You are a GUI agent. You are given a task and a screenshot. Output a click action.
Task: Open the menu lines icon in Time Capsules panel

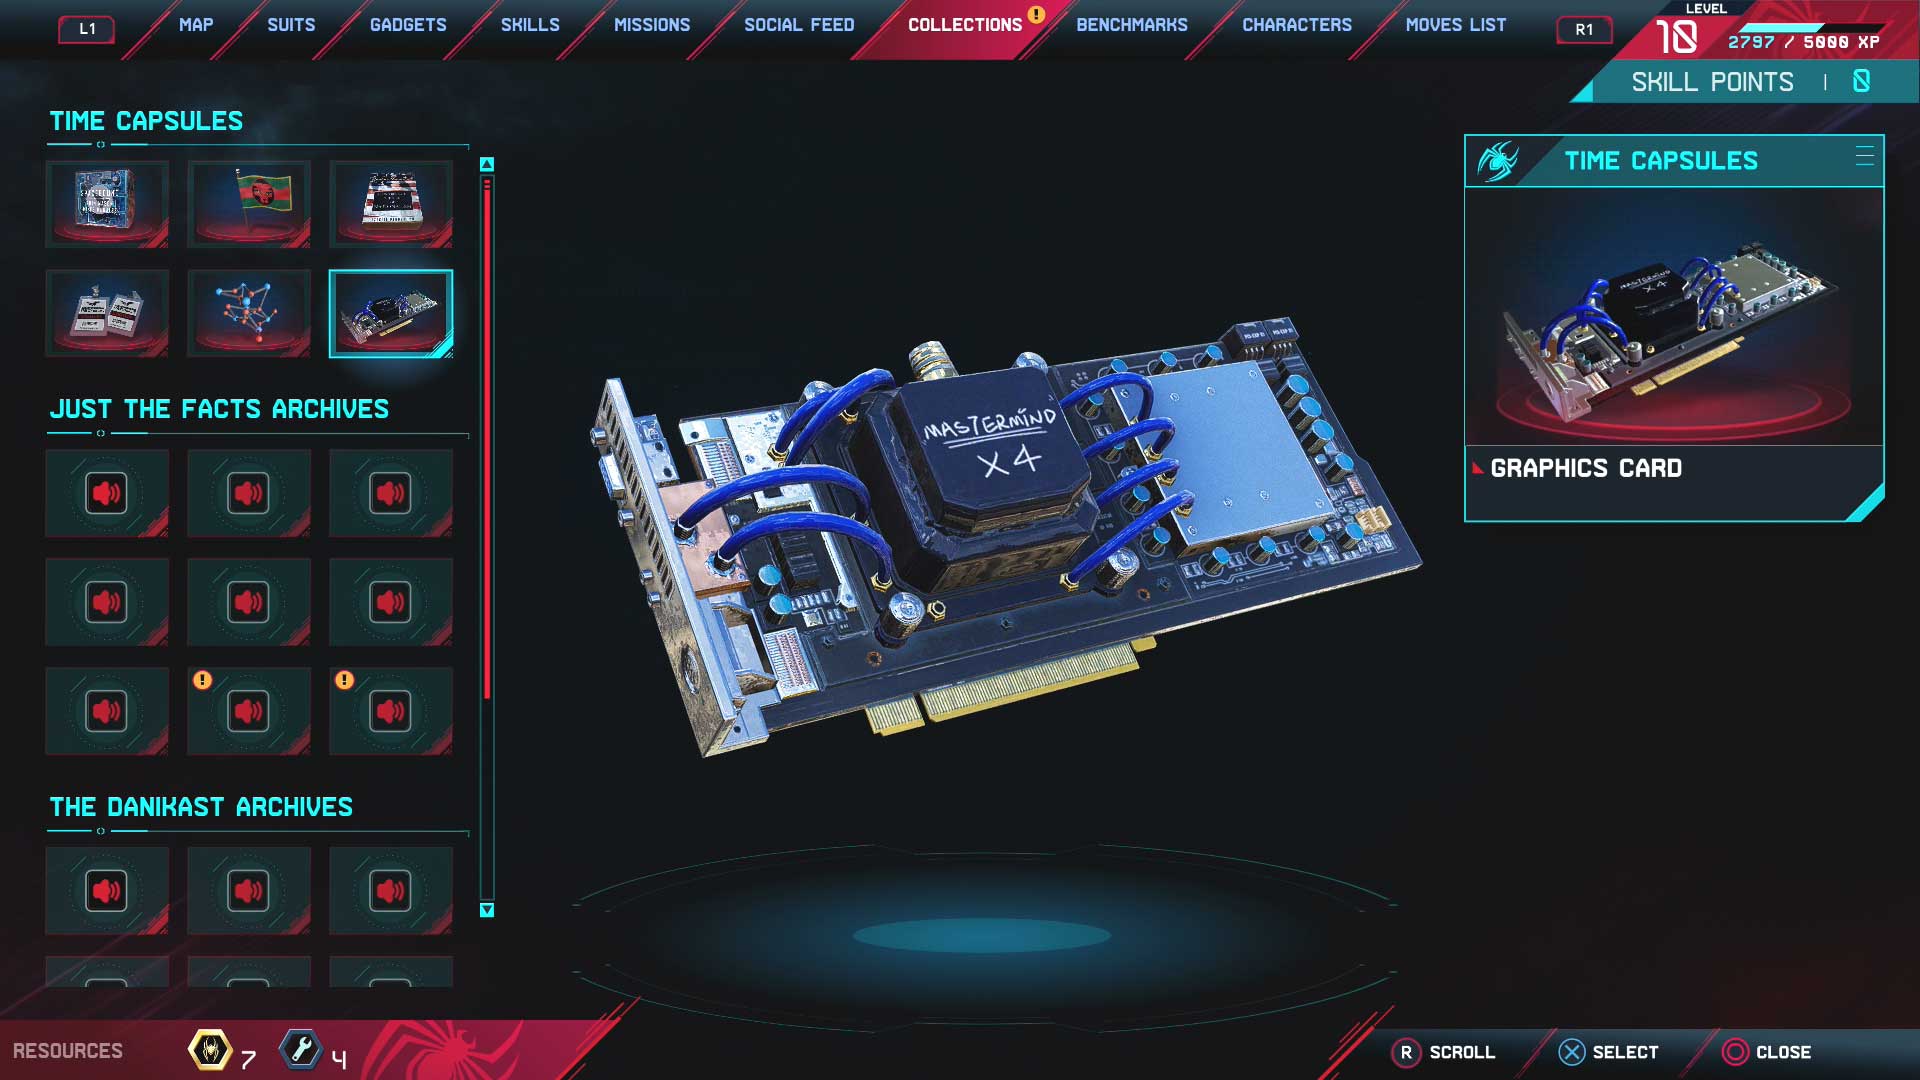pos(1864,156)
